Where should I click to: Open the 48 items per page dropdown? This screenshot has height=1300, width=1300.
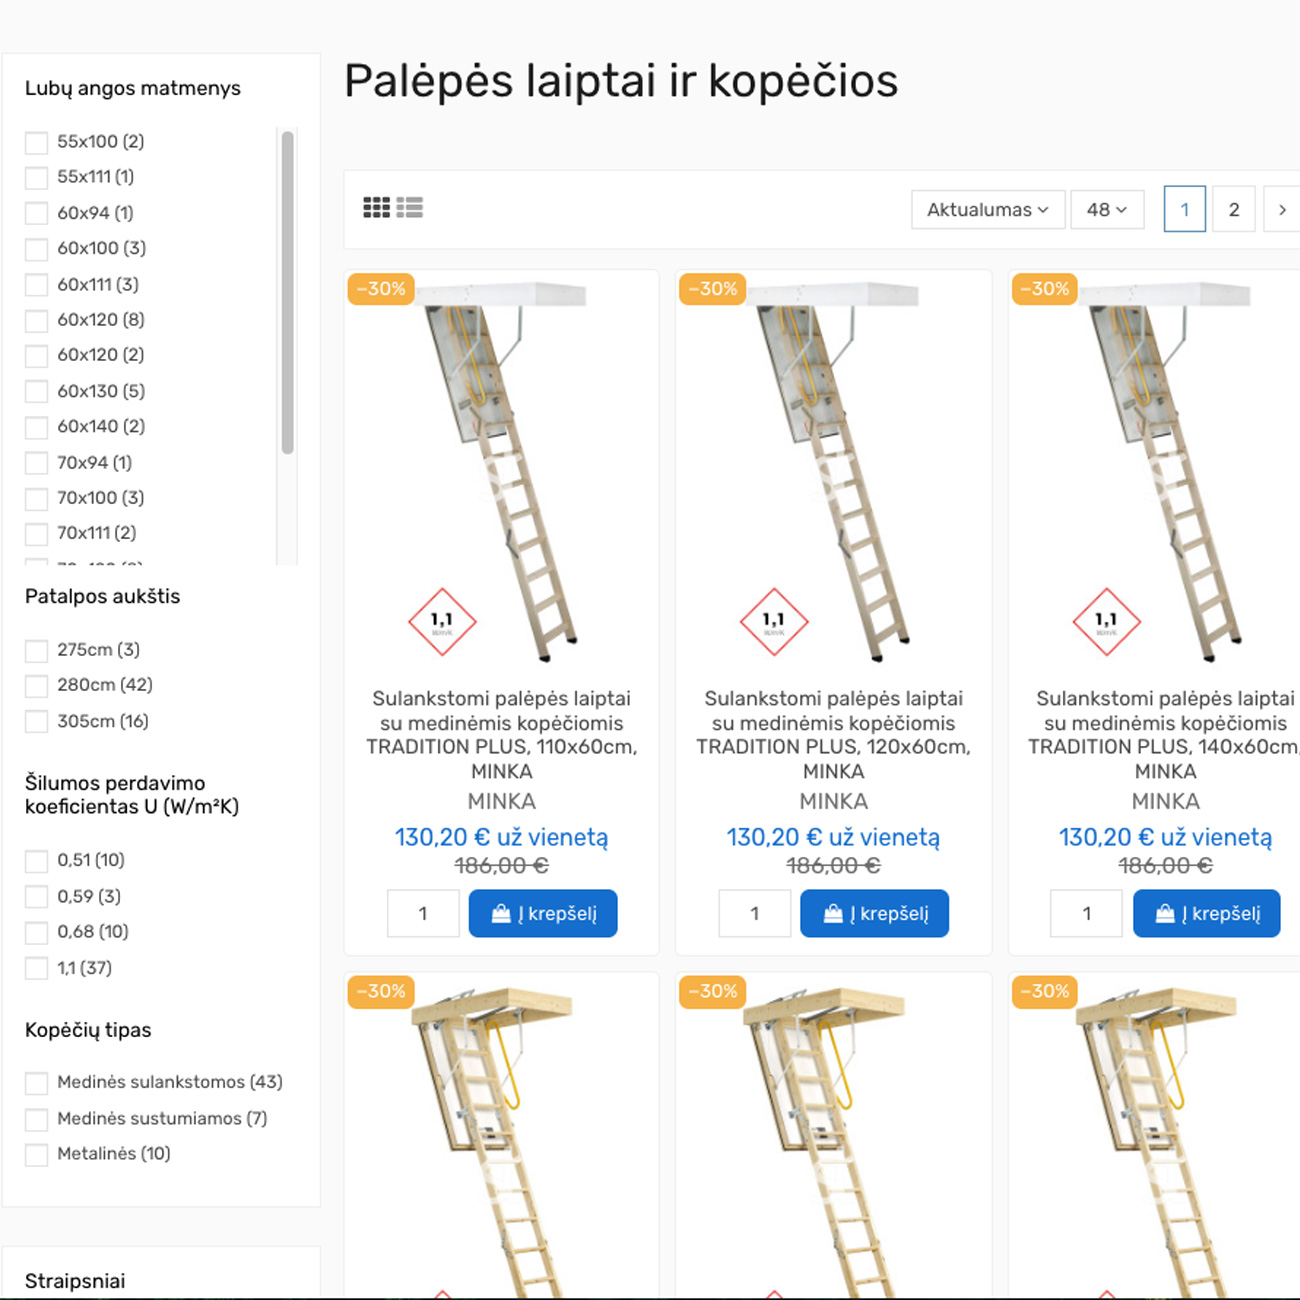pos(1107,209)
